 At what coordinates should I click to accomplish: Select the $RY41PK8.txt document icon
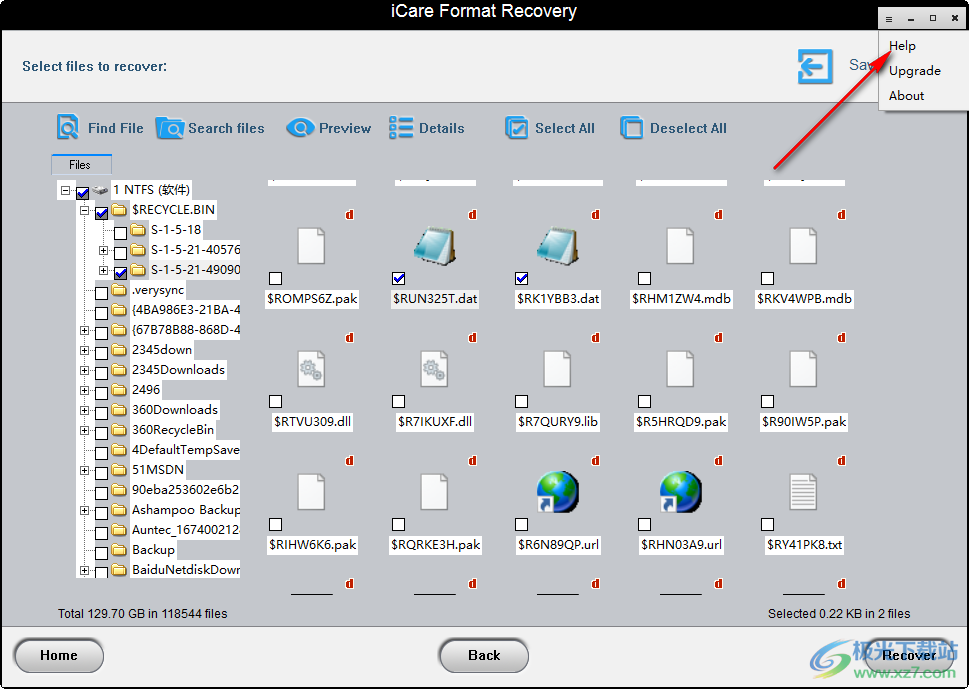click(x=803, y=492)
